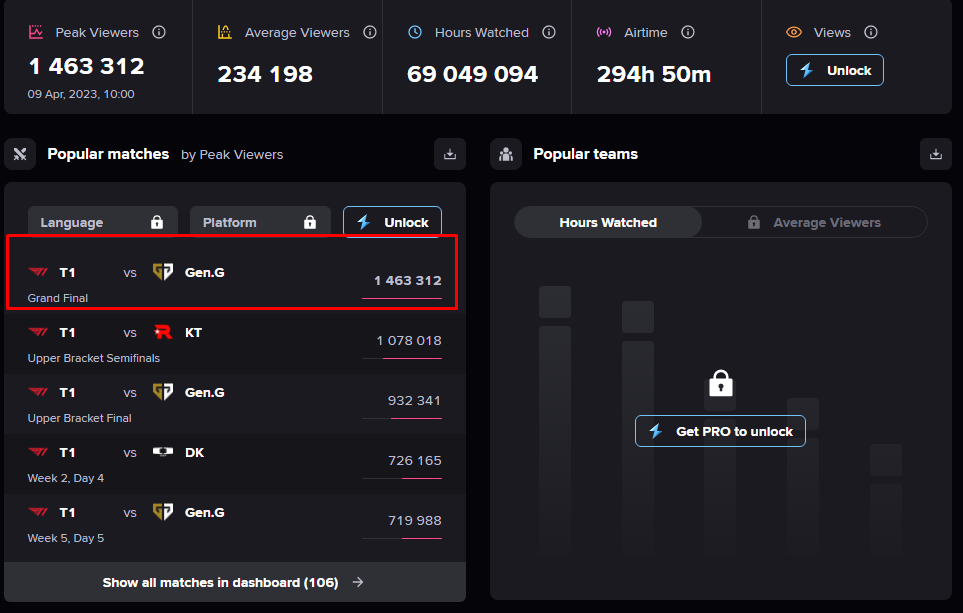Select the Hours Watched tab
The width and height of the screenshot is (963, 613).
click(608, 222)
